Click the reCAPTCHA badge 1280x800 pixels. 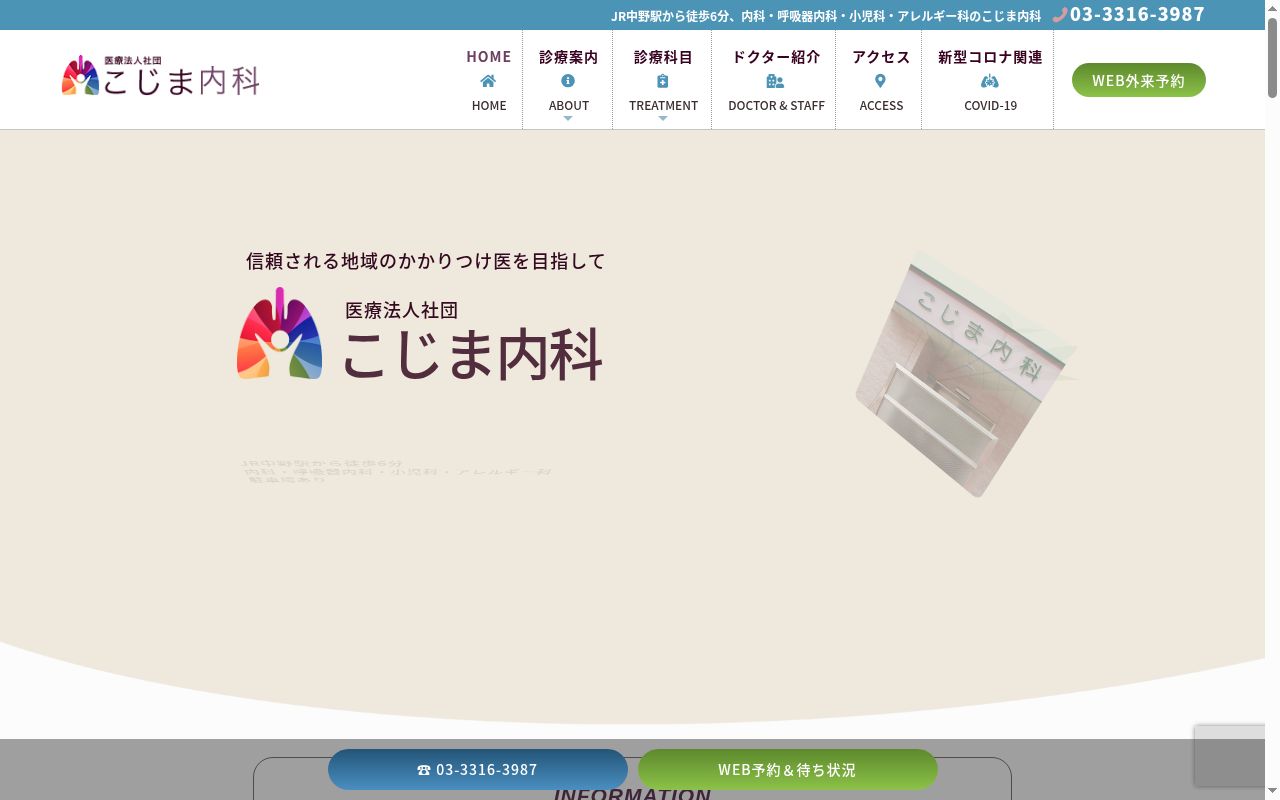pos(1230,756)
